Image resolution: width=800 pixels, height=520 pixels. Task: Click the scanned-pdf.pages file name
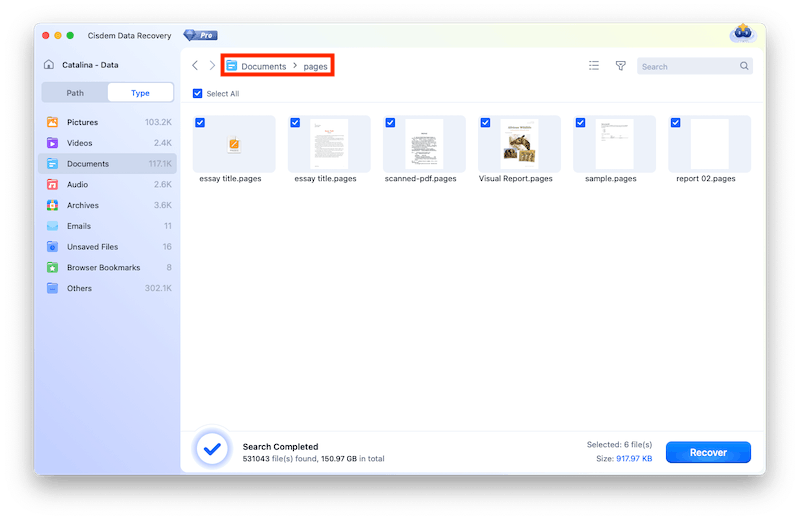pos(420,179)
